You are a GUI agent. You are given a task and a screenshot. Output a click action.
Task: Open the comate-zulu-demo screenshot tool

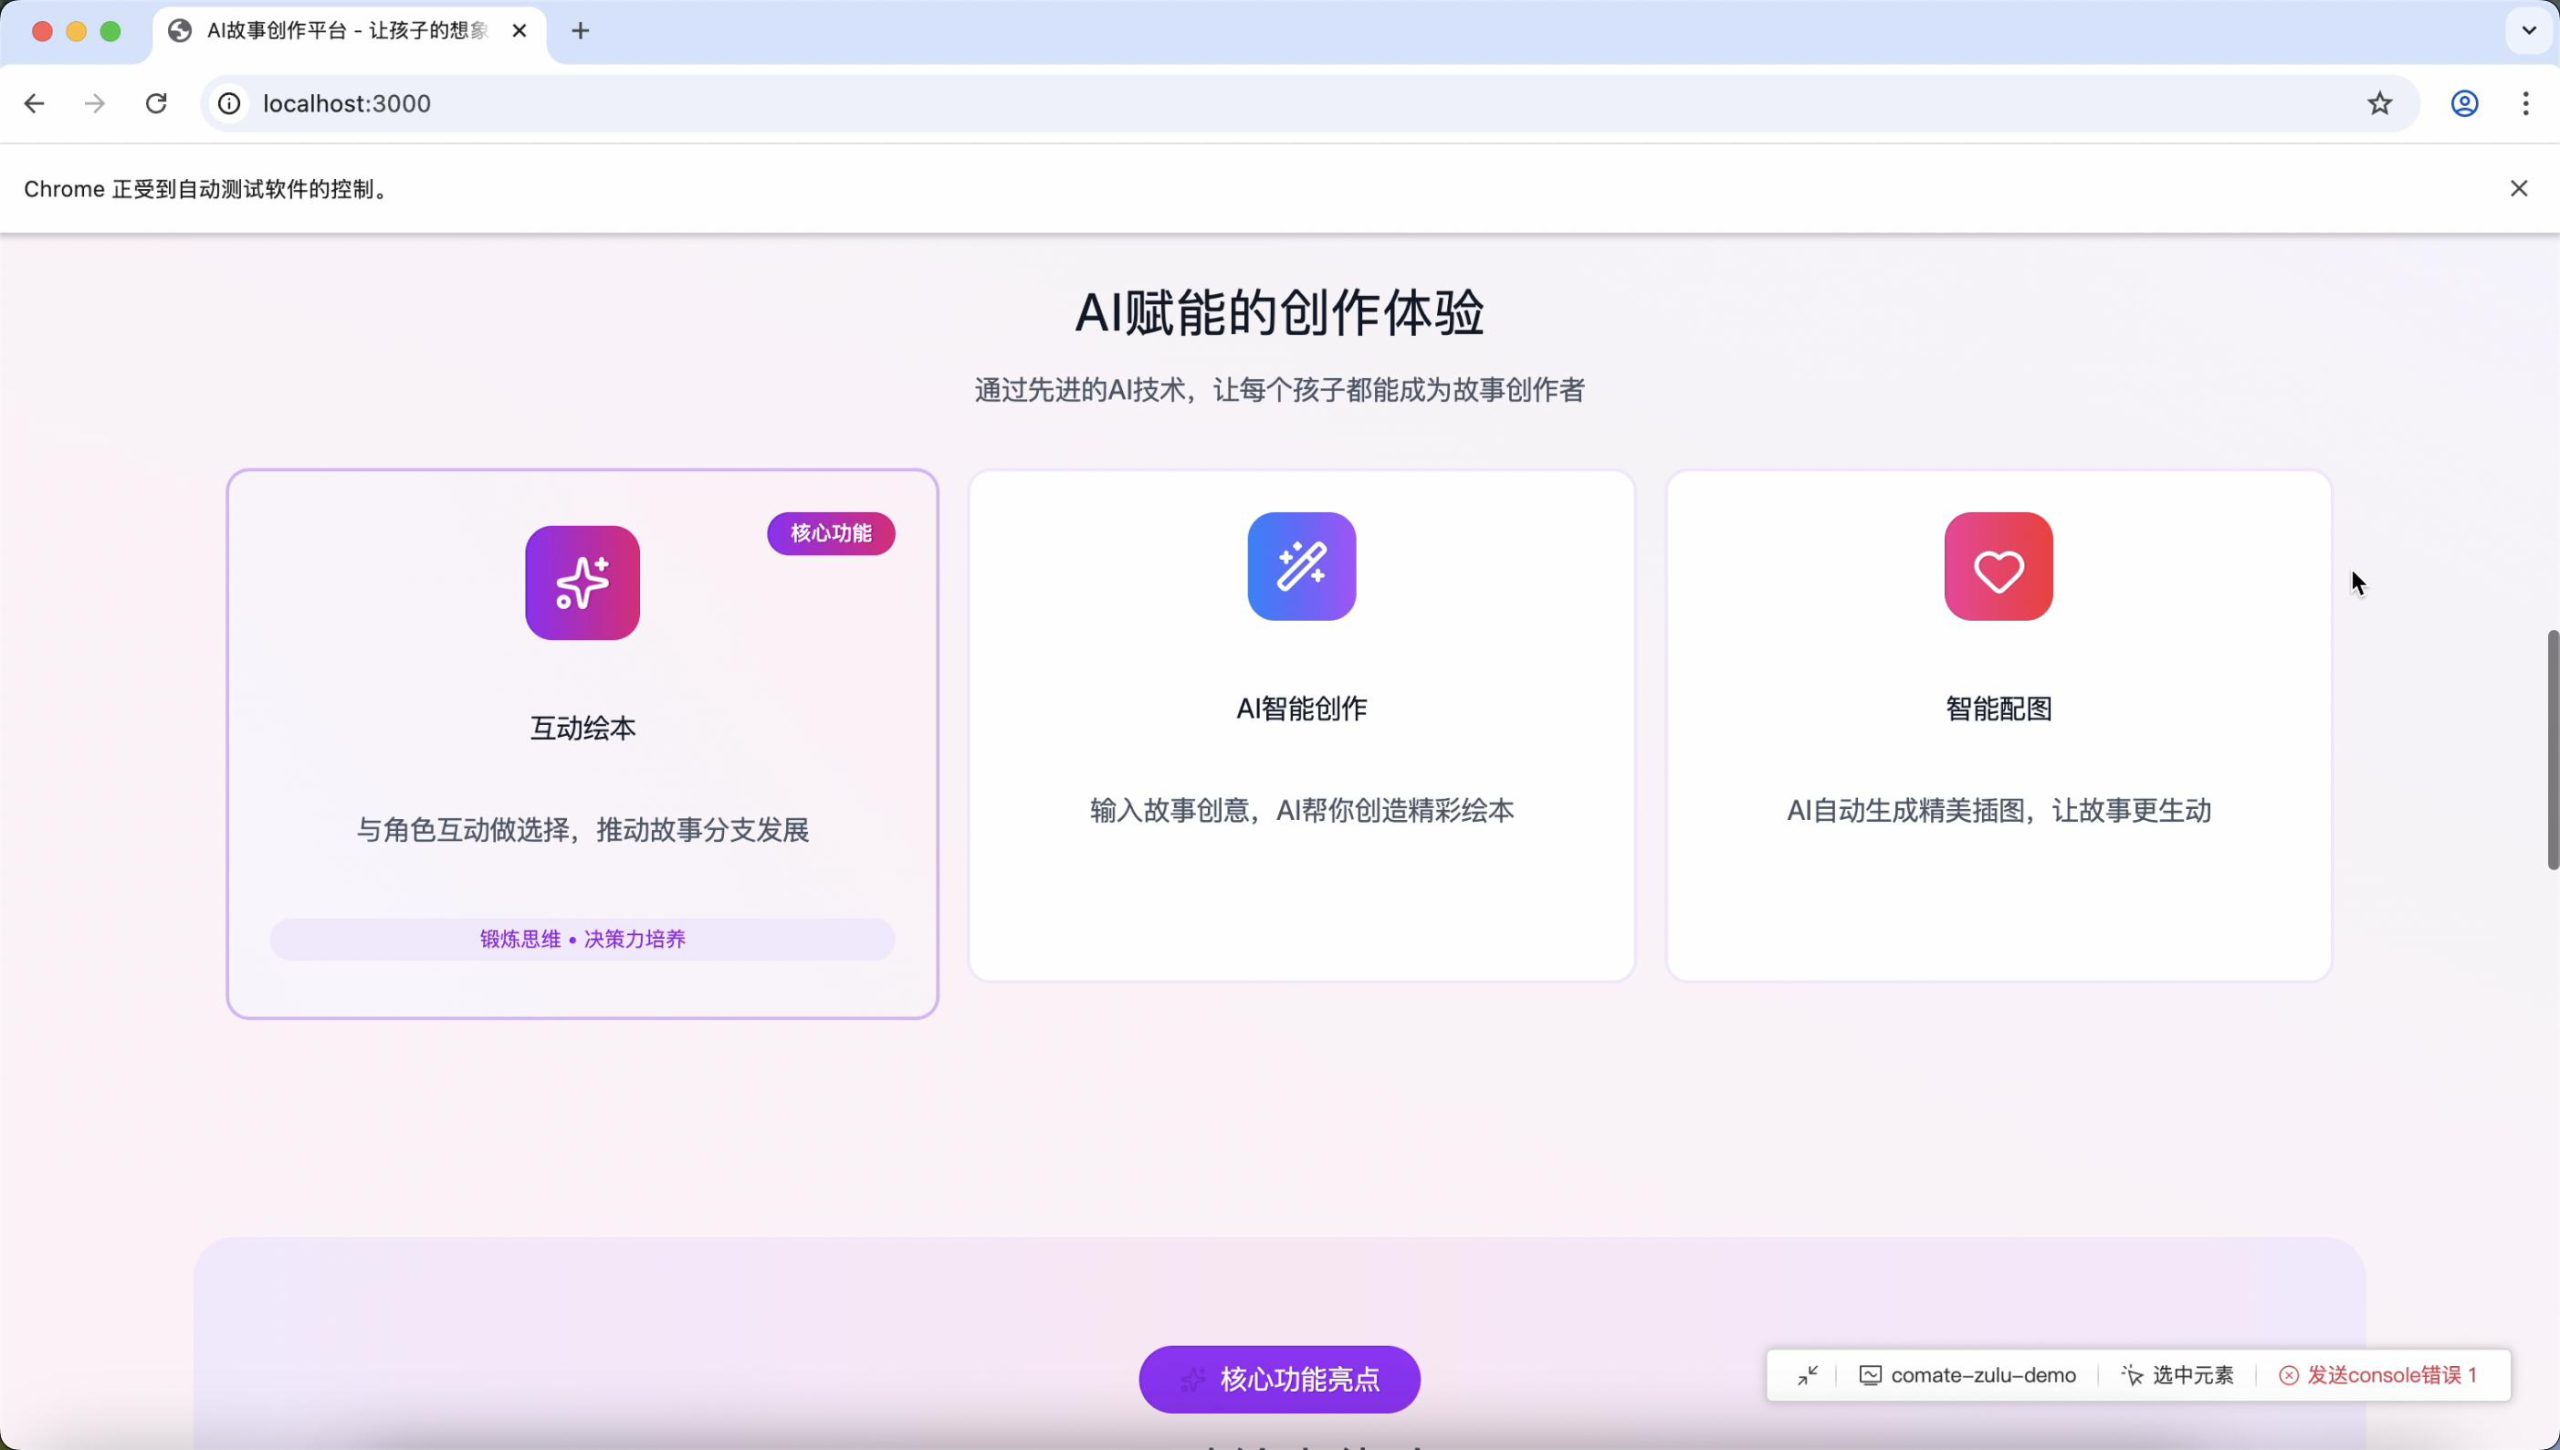click(x=1967, y=1374)
